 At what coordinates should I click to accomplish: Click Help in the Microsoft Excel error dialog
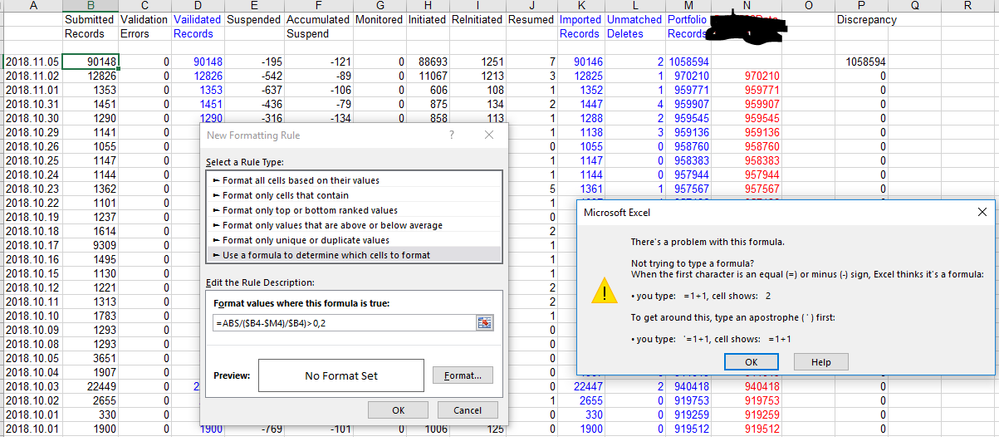(821, 362)
